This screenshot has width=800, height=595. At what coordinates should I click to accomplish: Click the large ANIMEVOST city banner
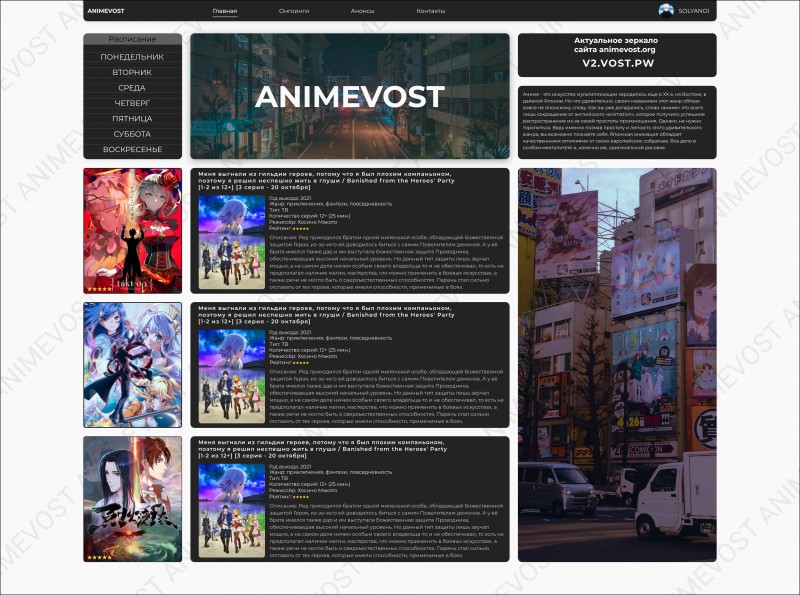click(x=350, y=96)
